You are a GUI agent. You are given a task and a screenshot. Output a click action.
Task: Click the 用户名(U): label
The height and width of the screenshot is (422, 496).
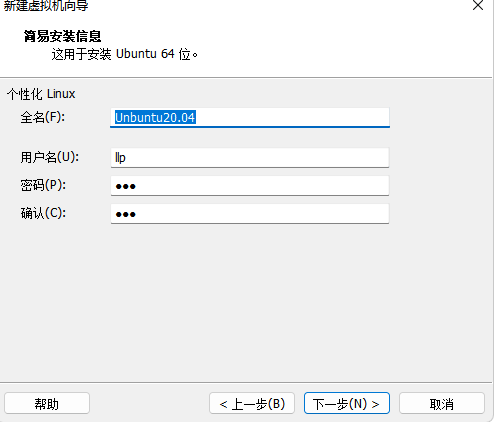click(x=50, y=157)
